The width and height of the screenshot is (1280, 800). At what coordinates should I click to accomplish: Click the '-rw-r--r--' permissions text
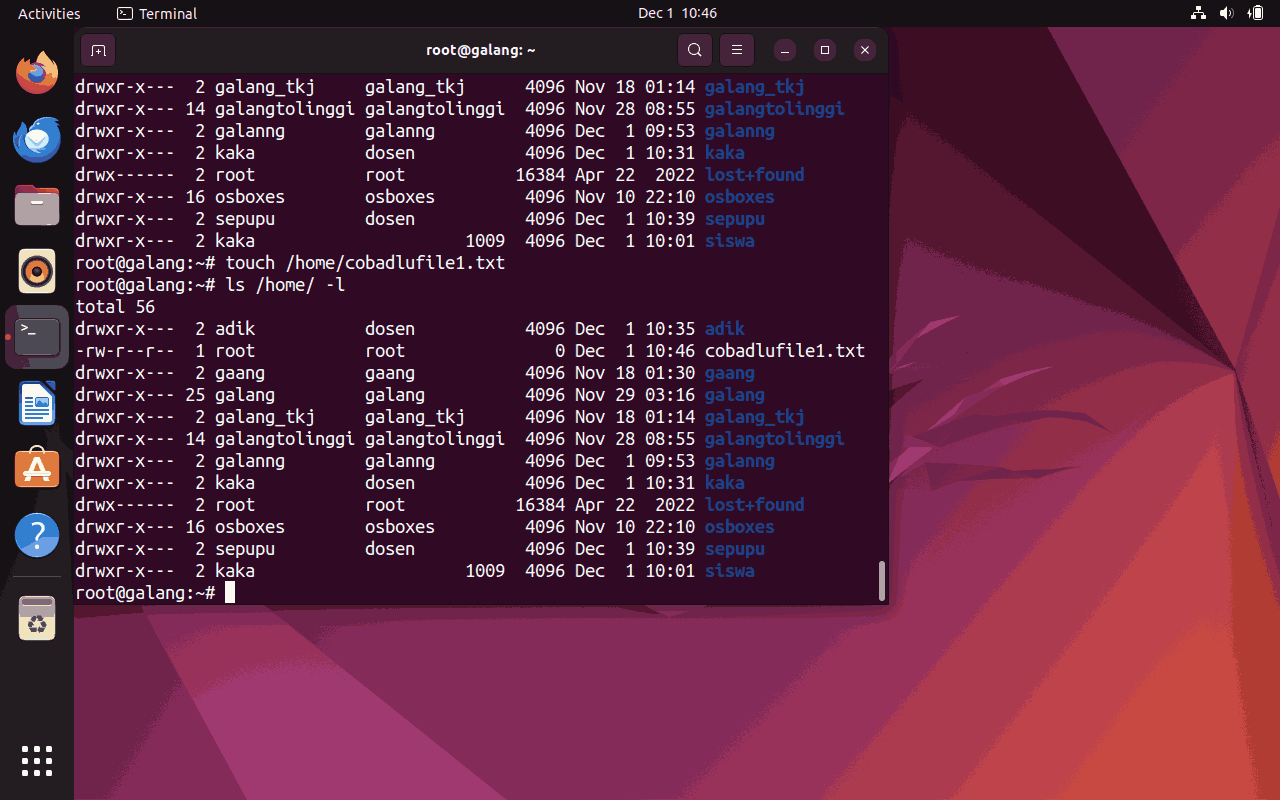[125, 351]
